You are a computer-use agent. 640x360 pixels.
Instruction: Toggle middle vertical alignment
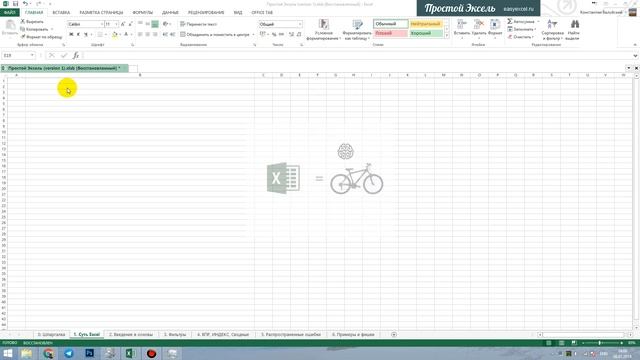pyautogui.click(x=148, y=24)
